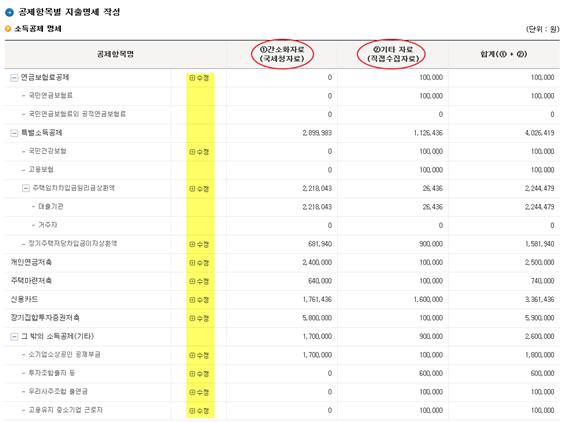Click 수정 for 연금보험료공제

(199, 78)
